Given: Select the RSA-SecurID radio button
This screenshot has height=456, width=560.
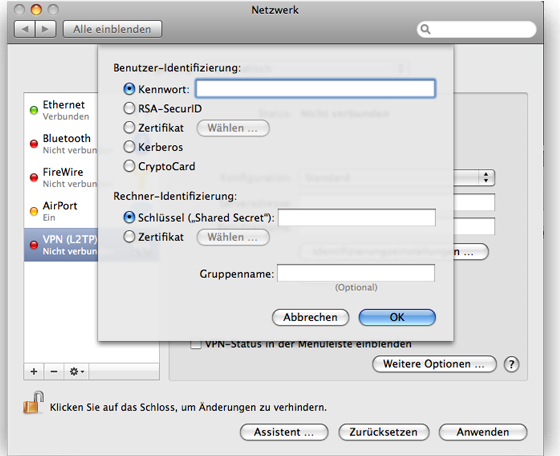Looking at the screenshot, I should [x=129, y=108].
